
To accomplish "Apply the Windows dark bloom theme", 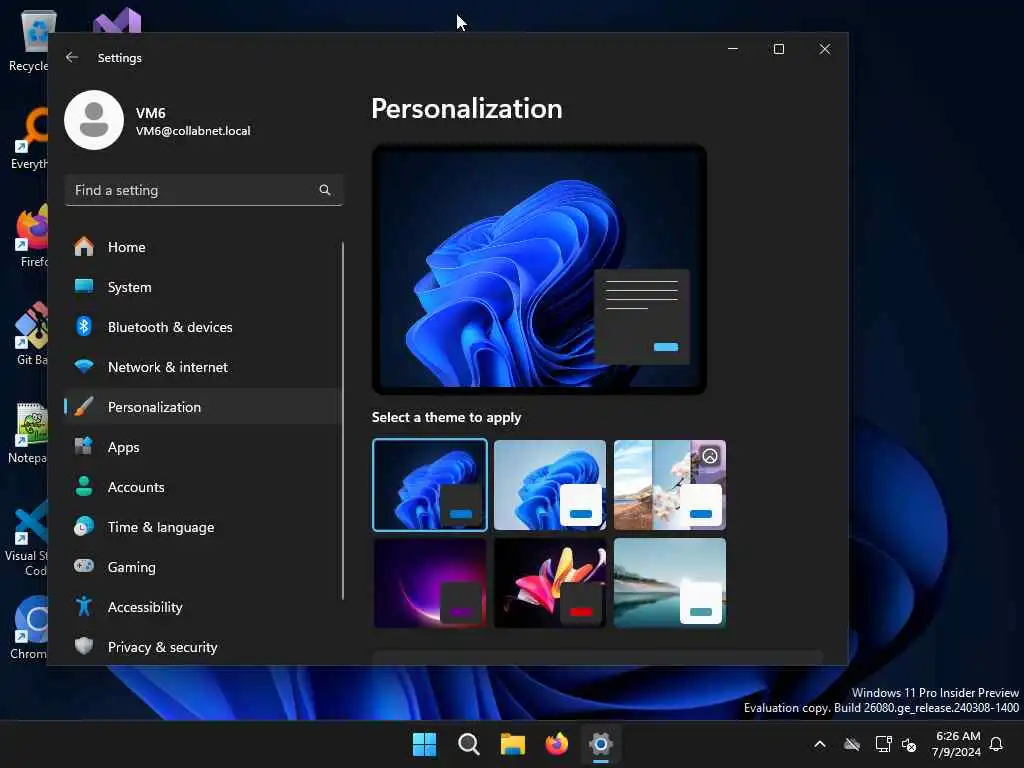I will point(430,485).
